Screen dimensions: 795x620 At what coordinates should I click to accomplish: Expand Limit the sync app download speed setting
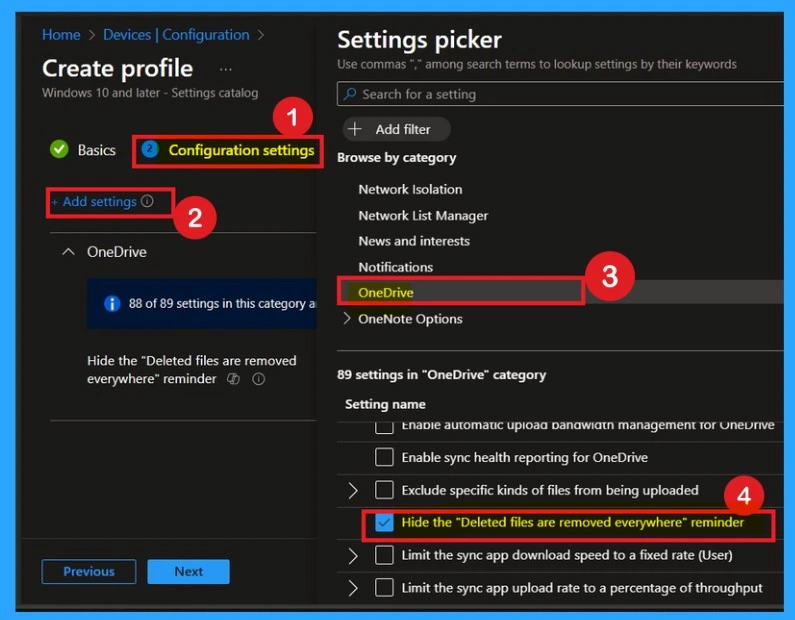pos(352,555)
